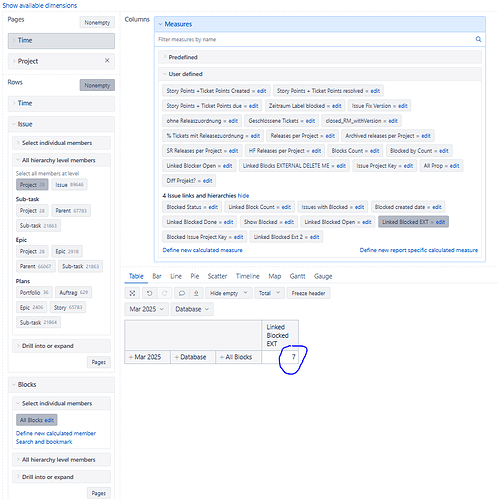
Task: Click Show available dimensions link
Action: coord(40,5)
